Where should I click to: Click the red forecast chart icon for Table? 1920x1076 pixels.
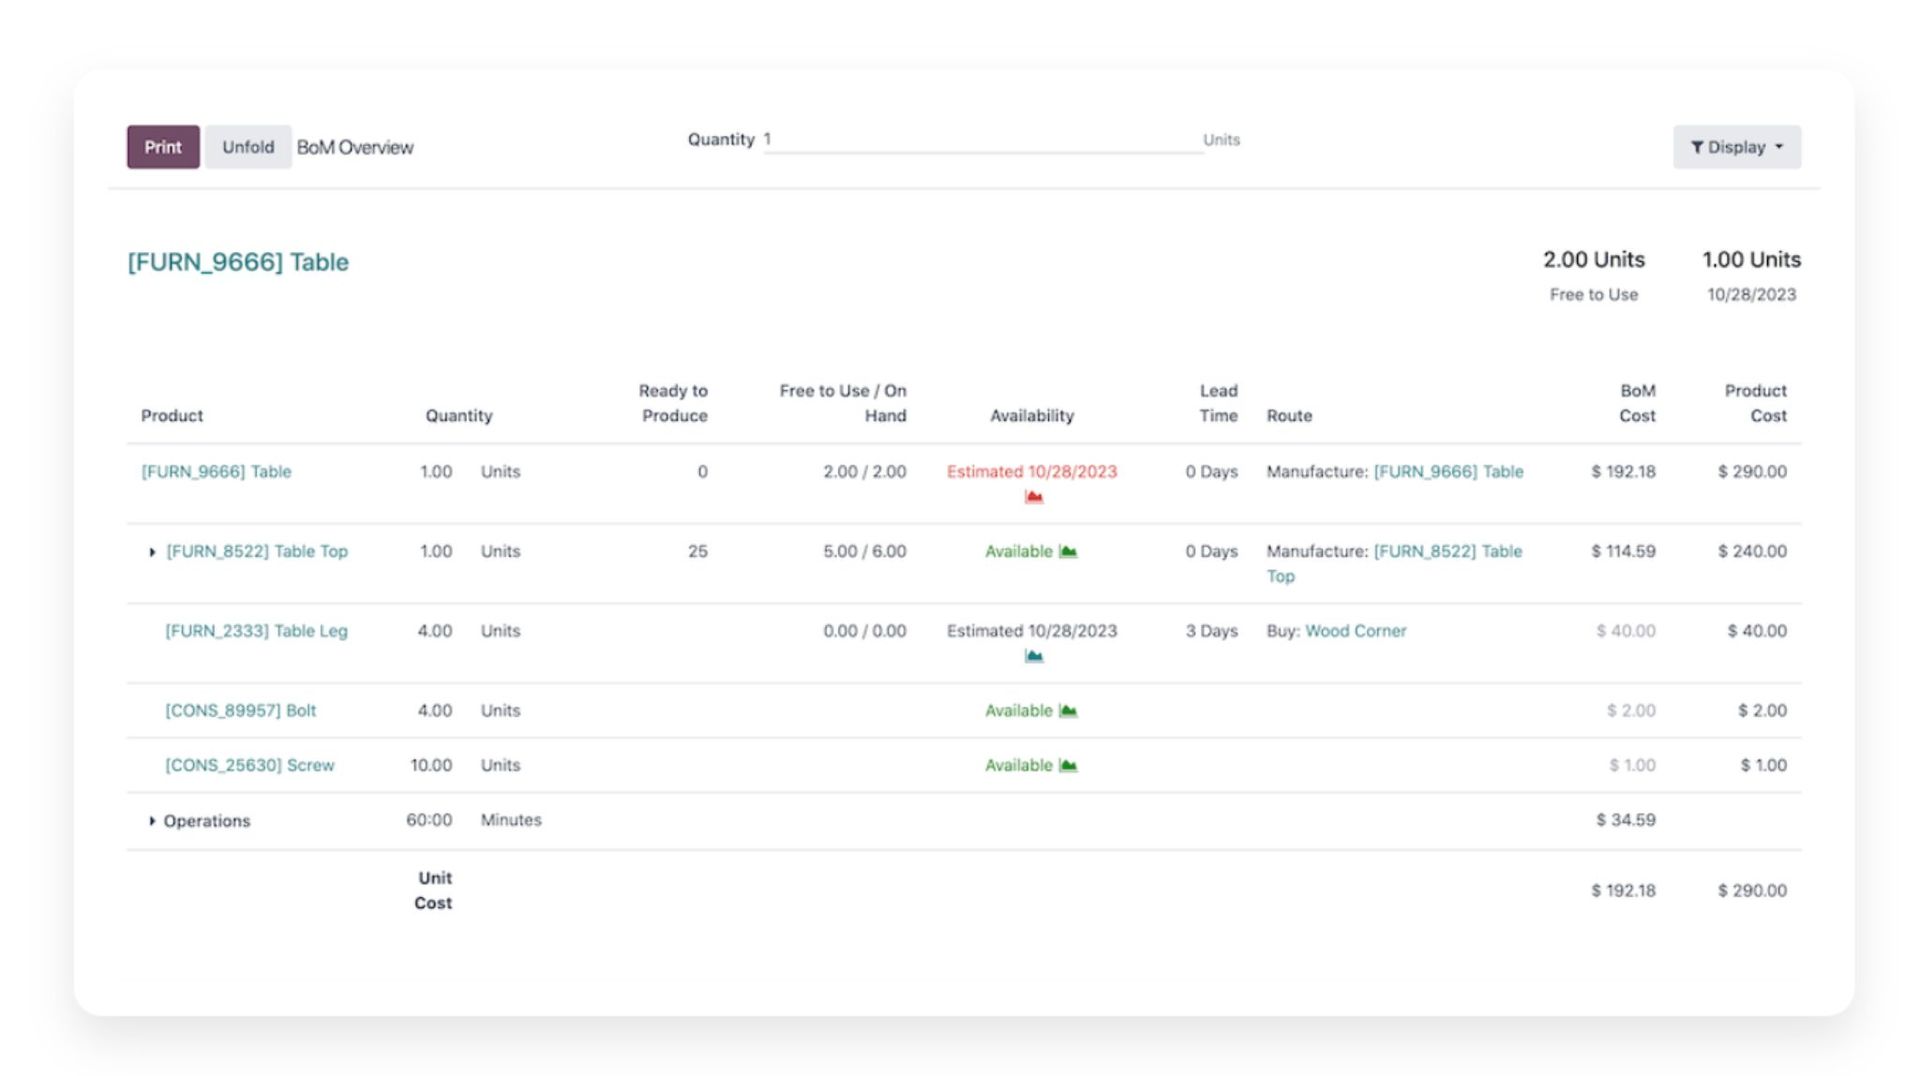pos(1034,497)
